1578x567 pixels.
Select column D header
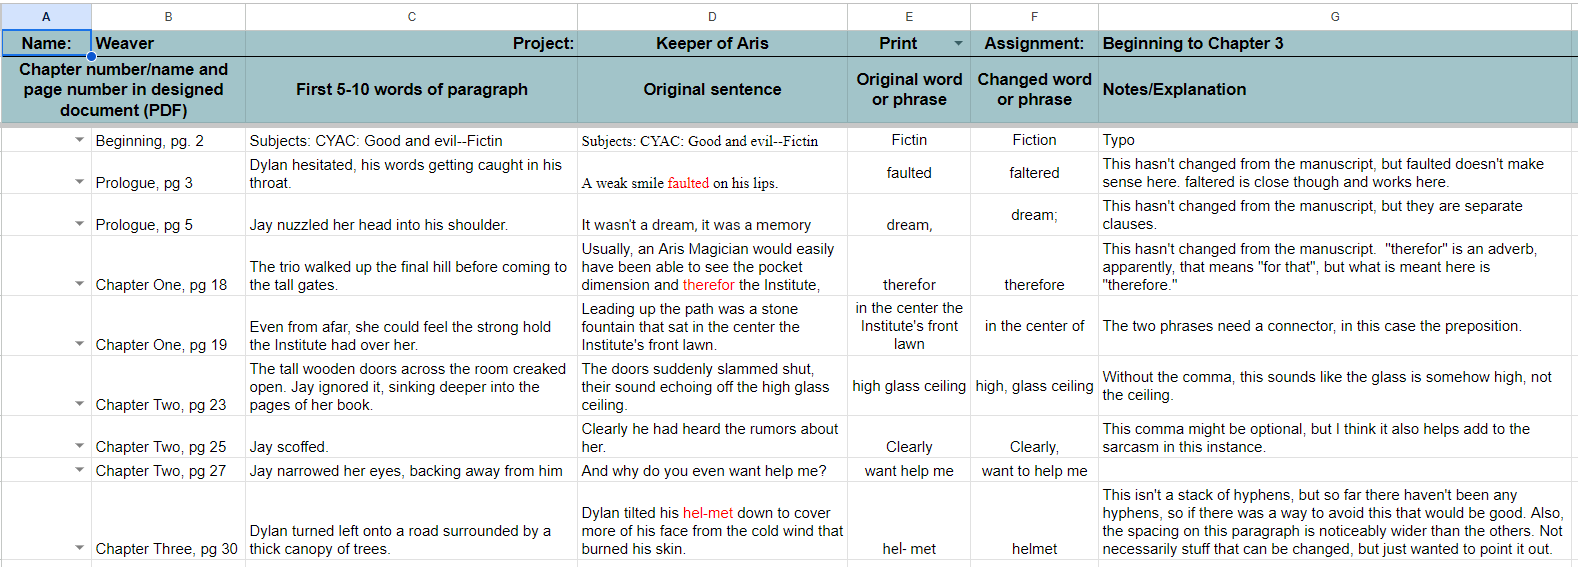click(712, 16)
